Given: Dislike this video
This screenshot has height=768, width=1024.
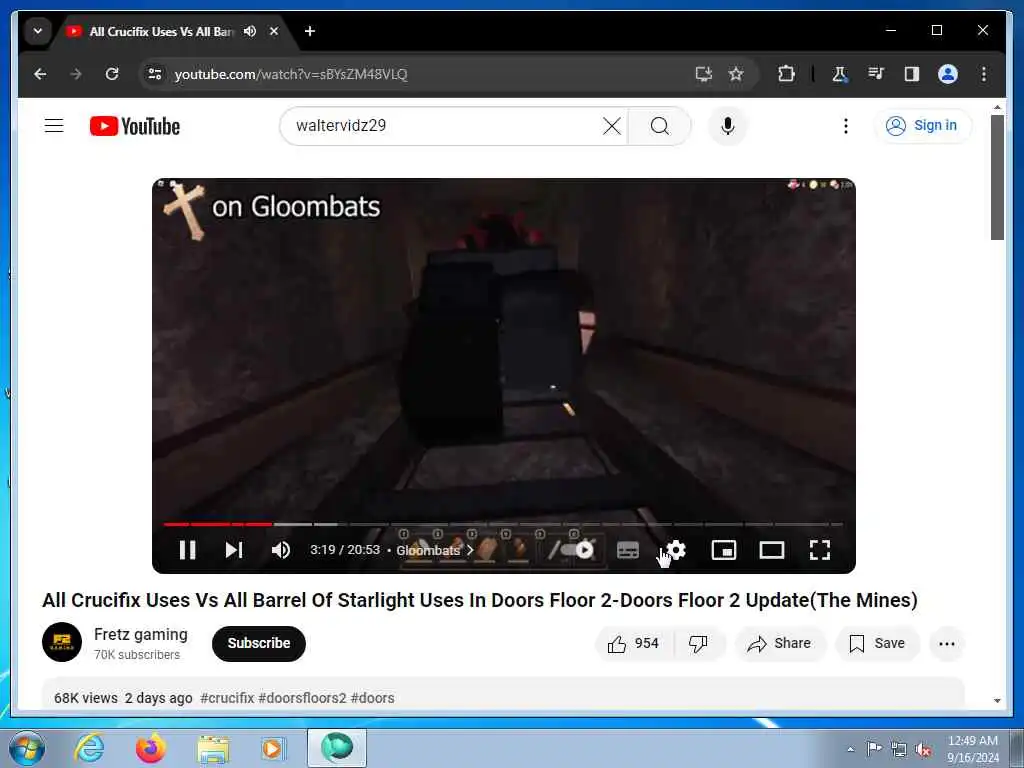Looking at the screenshot, I should [x=698, y=643].
